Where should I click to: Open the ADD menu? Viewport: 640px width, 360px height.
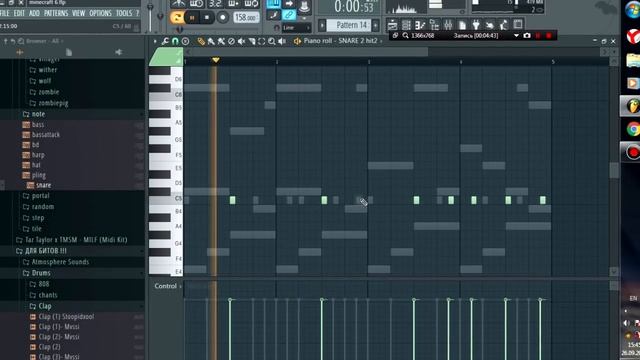point(34,13)
